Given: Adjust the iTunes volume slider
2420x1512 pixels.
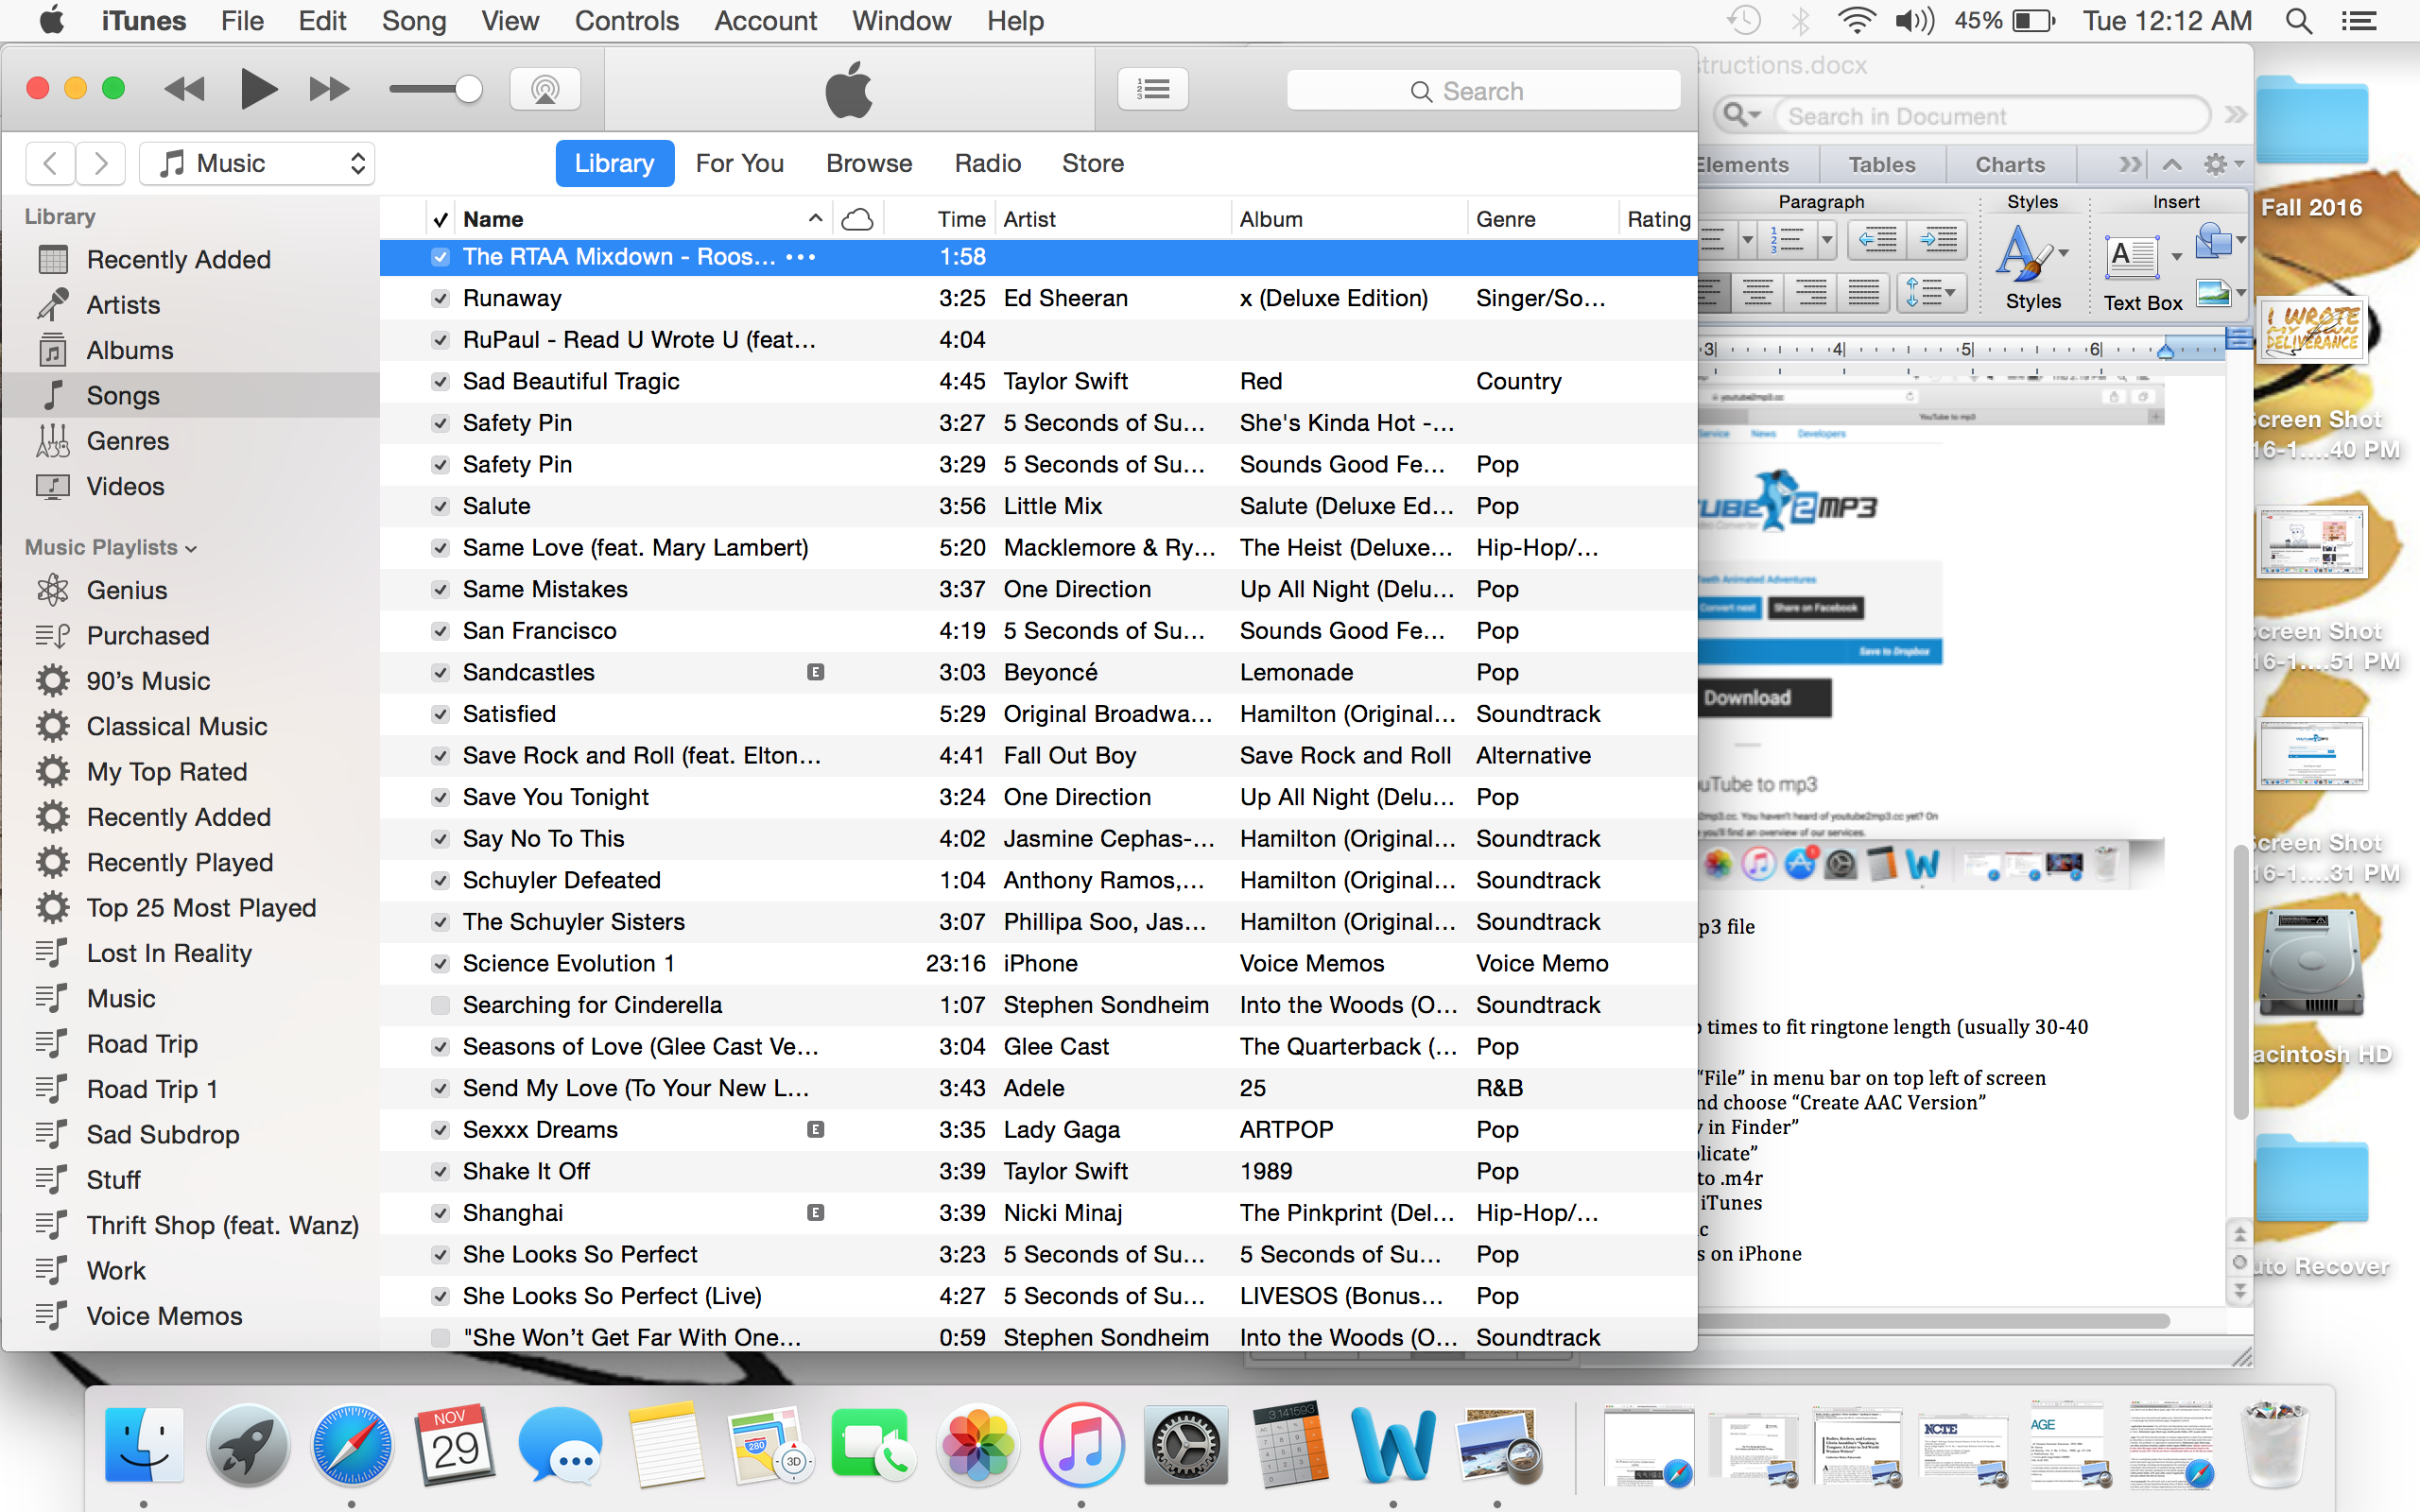Looking at the screenshot, I should [437, 88].
